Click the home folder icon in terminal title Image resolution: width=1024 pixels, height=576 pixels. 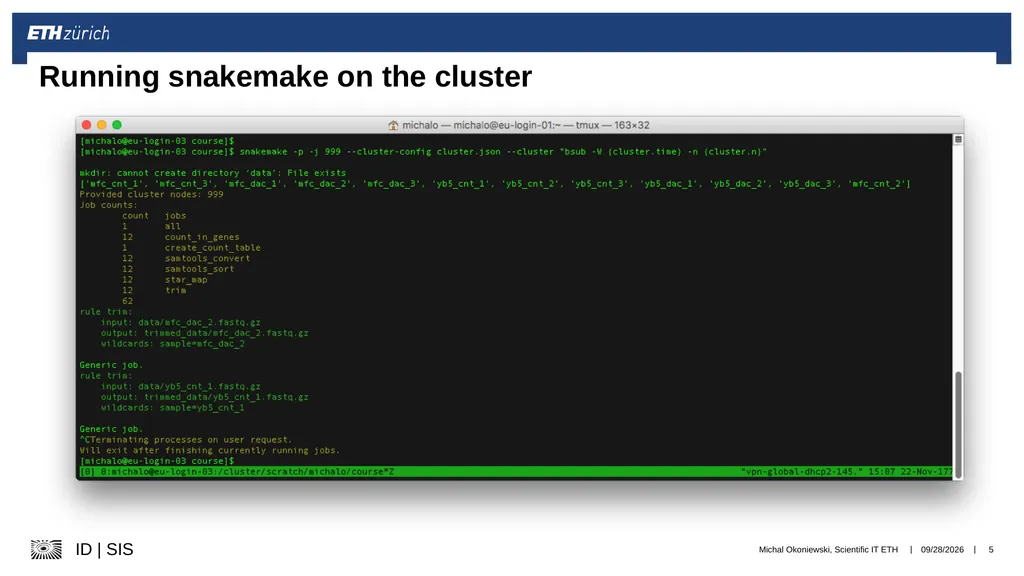pos(393,125)
